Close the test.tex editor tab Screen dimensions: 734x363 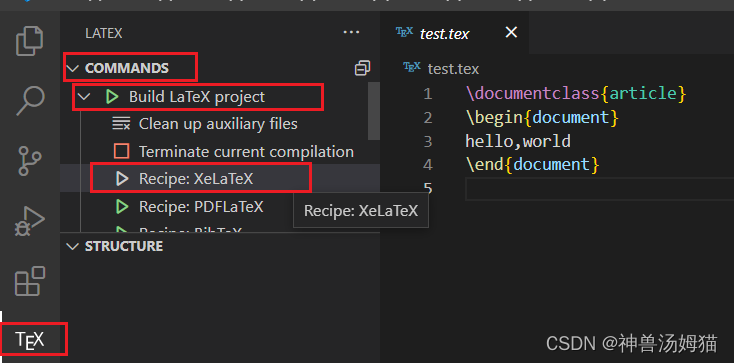512,32
